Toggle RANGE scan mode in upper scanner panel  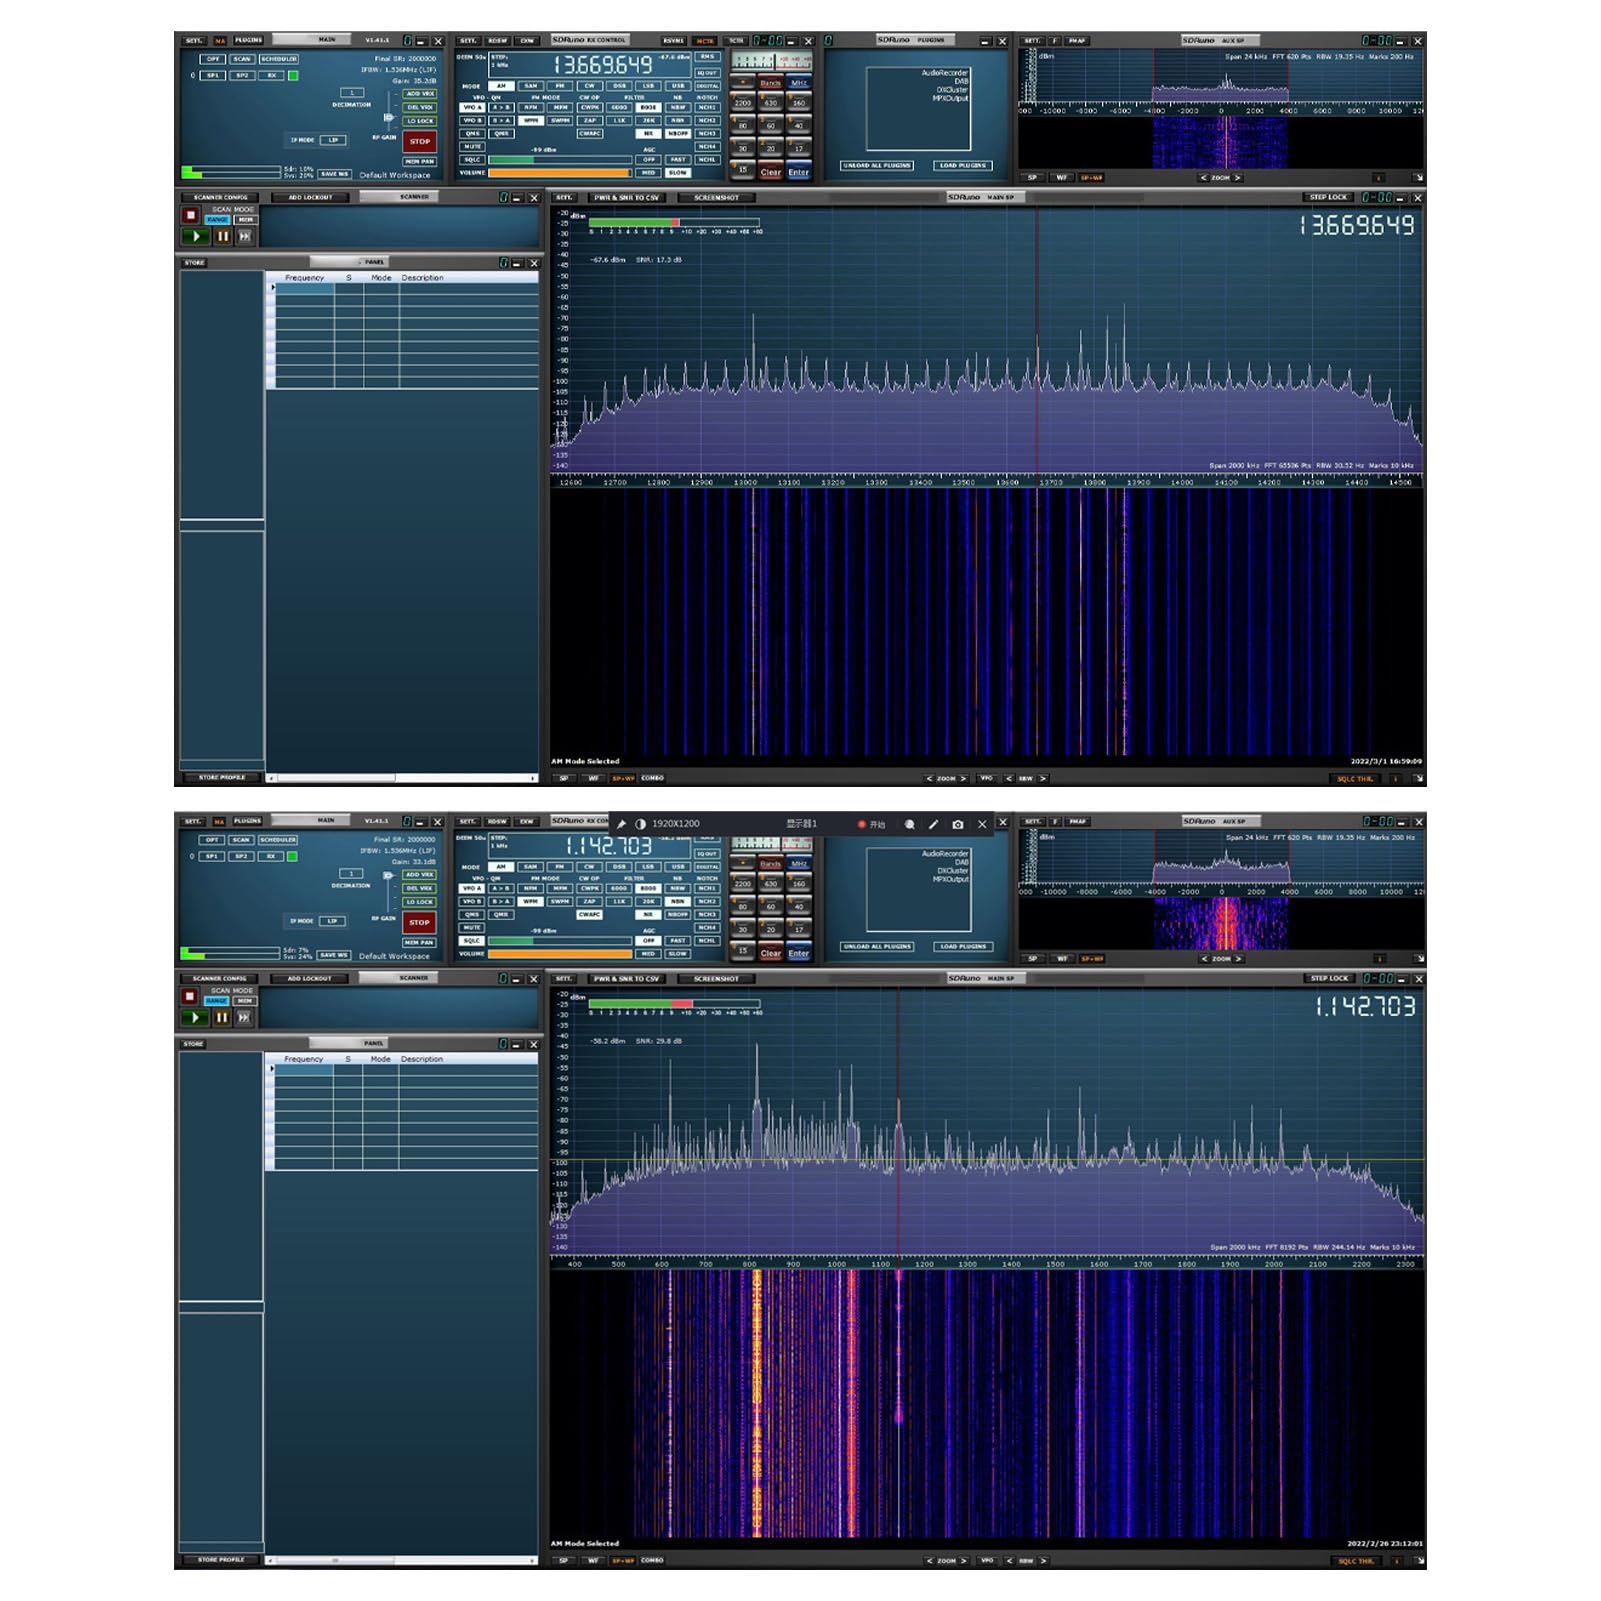[x=217, y=220]
